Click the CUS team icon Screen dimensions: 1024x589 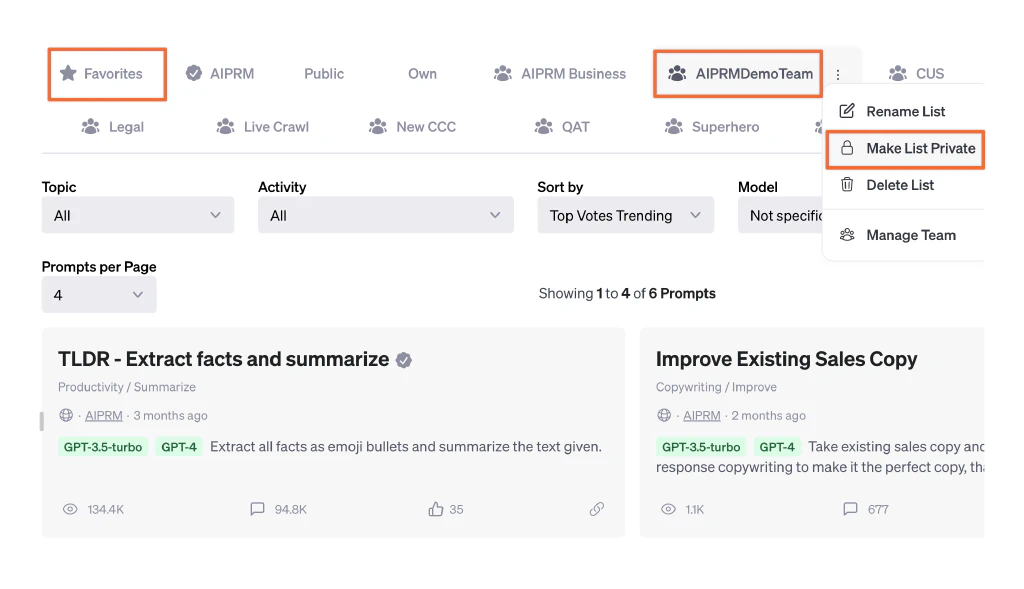pos(898,73)
